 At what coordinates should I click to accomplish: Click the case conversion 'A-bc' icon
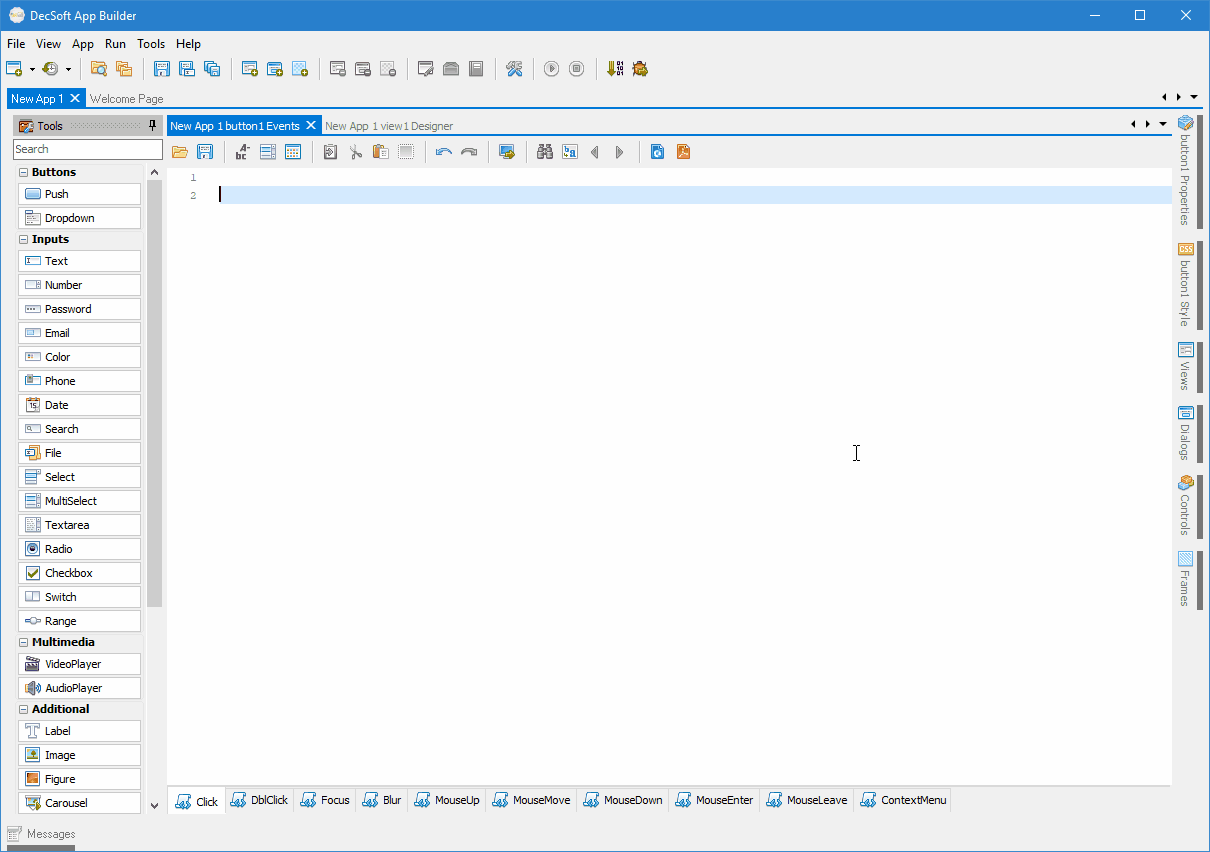tap(242, 152)
